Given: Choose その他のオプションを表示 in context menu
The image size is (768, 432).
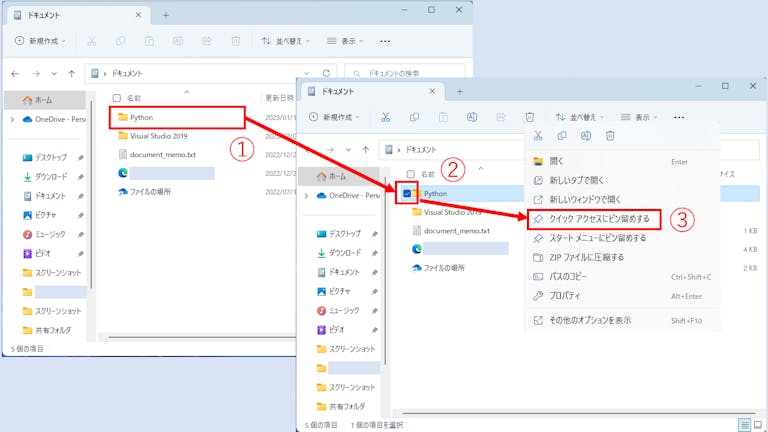Looking at the screenshot, I should 622,320.
